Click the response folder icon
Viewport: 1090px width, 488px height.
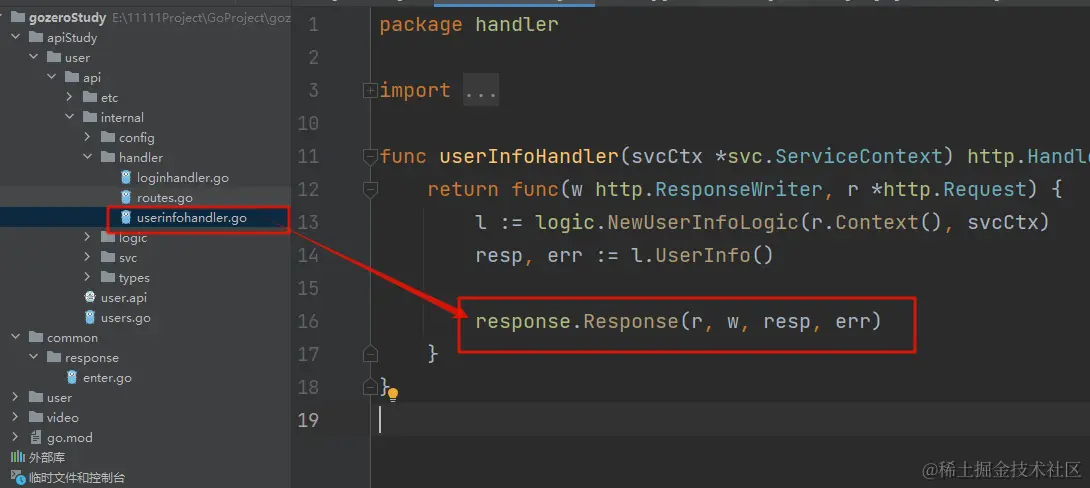[54, 357]
